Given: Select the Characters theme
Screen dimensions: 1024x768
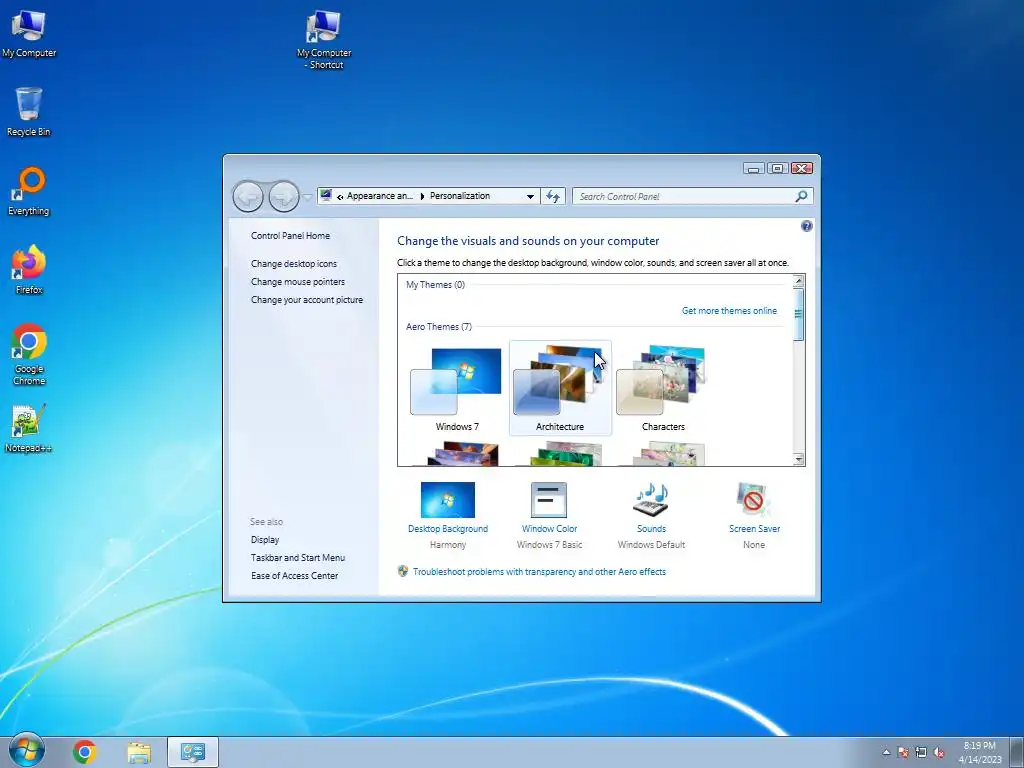Looking at the screenshot, I should click(x=663, y=389).
